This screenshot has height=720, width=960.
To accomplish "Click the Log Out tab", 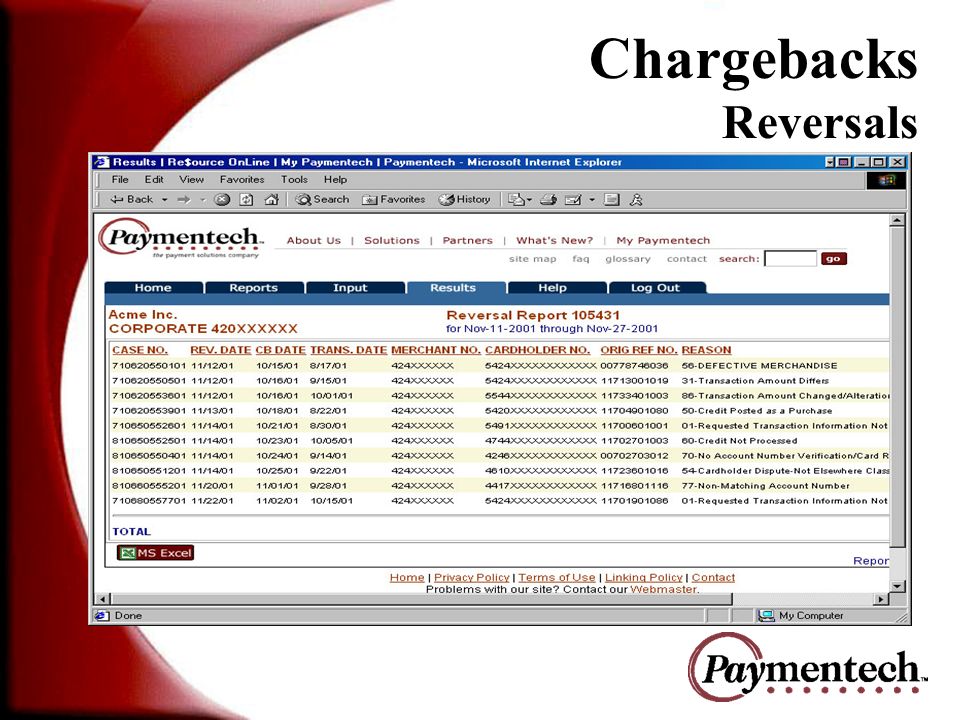I will point(655,288).
